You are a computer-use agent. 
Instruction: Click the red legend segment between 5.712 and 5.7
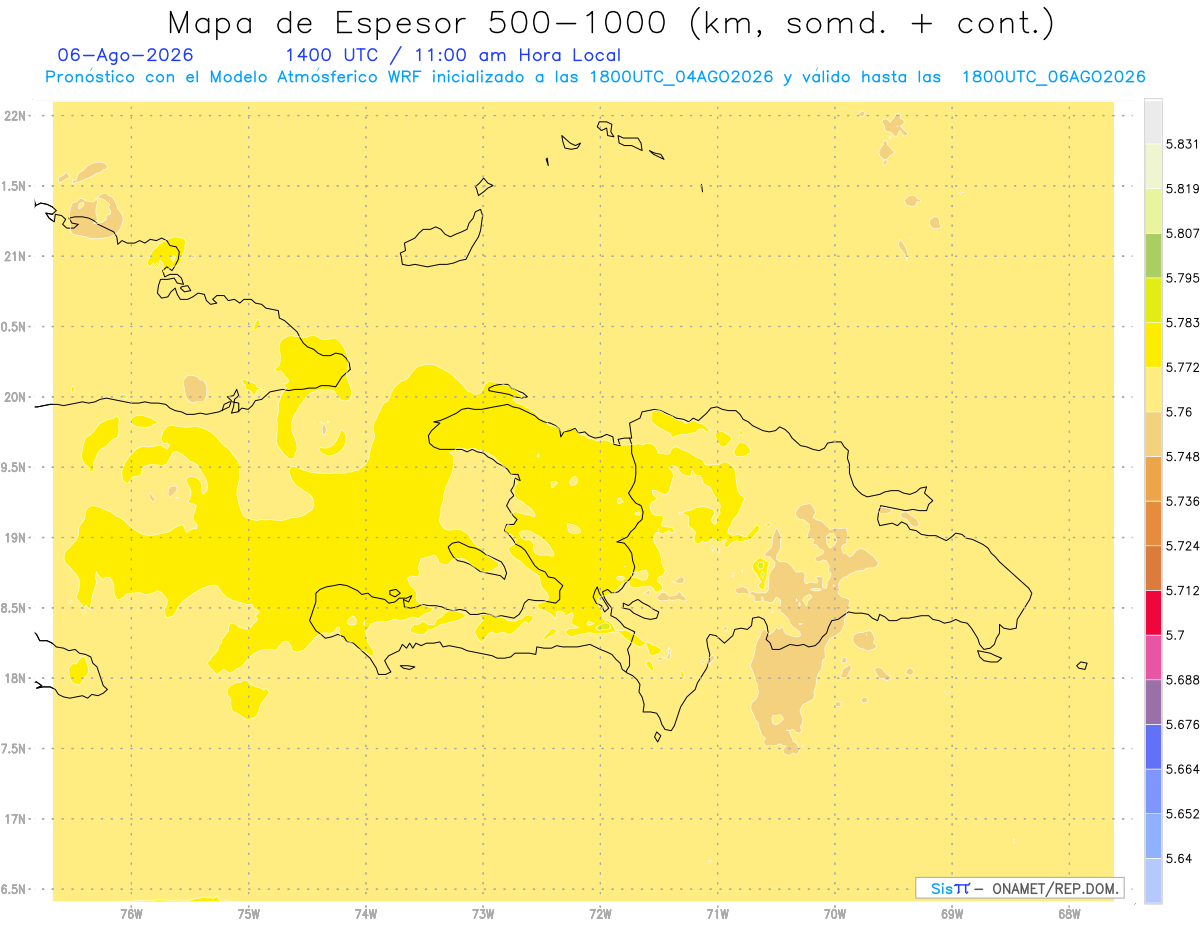[x=1153, y=612]
